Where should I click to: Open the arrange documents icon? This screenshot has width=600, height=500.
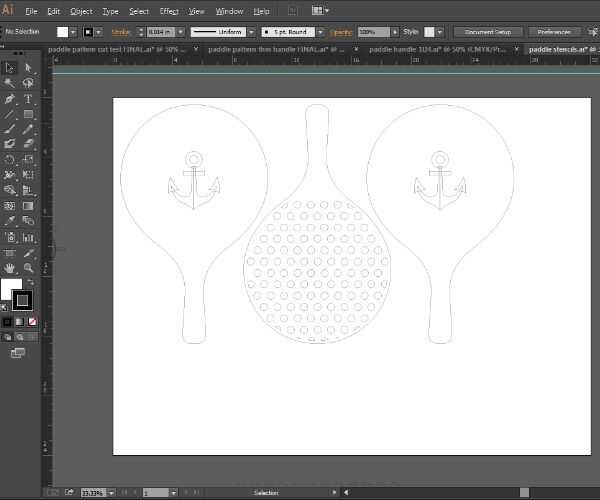point(319,11)
